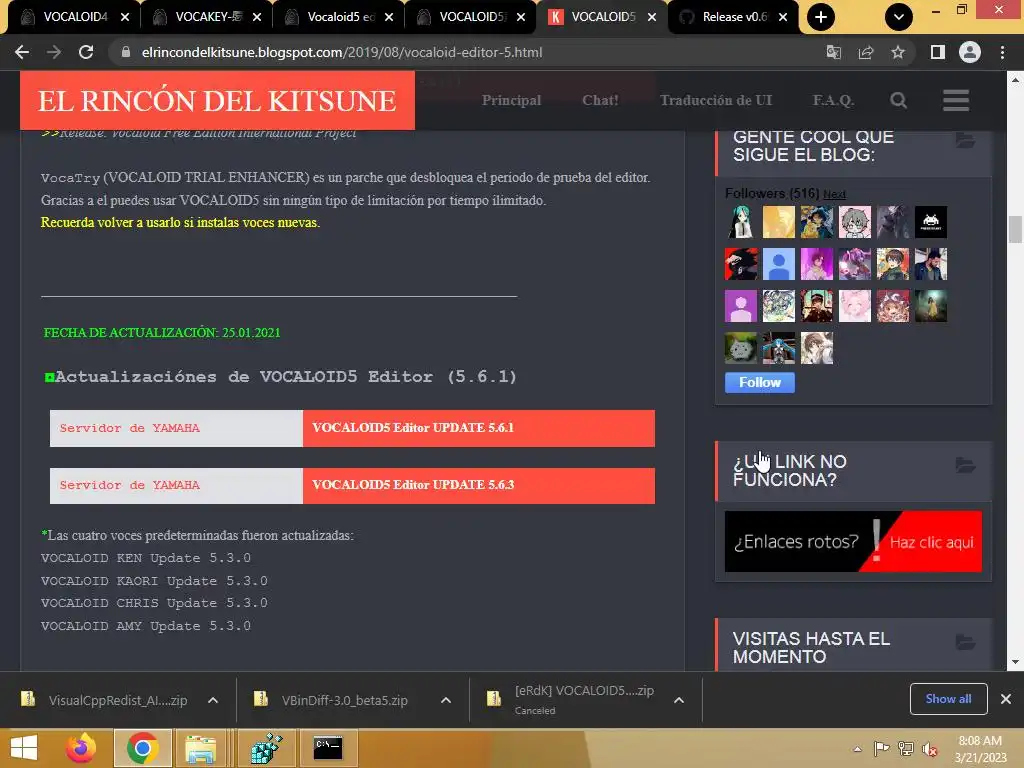Screen dimensions: 1024x768
Task: Open the Chat! menu item
Action: [x=600, y=100]
